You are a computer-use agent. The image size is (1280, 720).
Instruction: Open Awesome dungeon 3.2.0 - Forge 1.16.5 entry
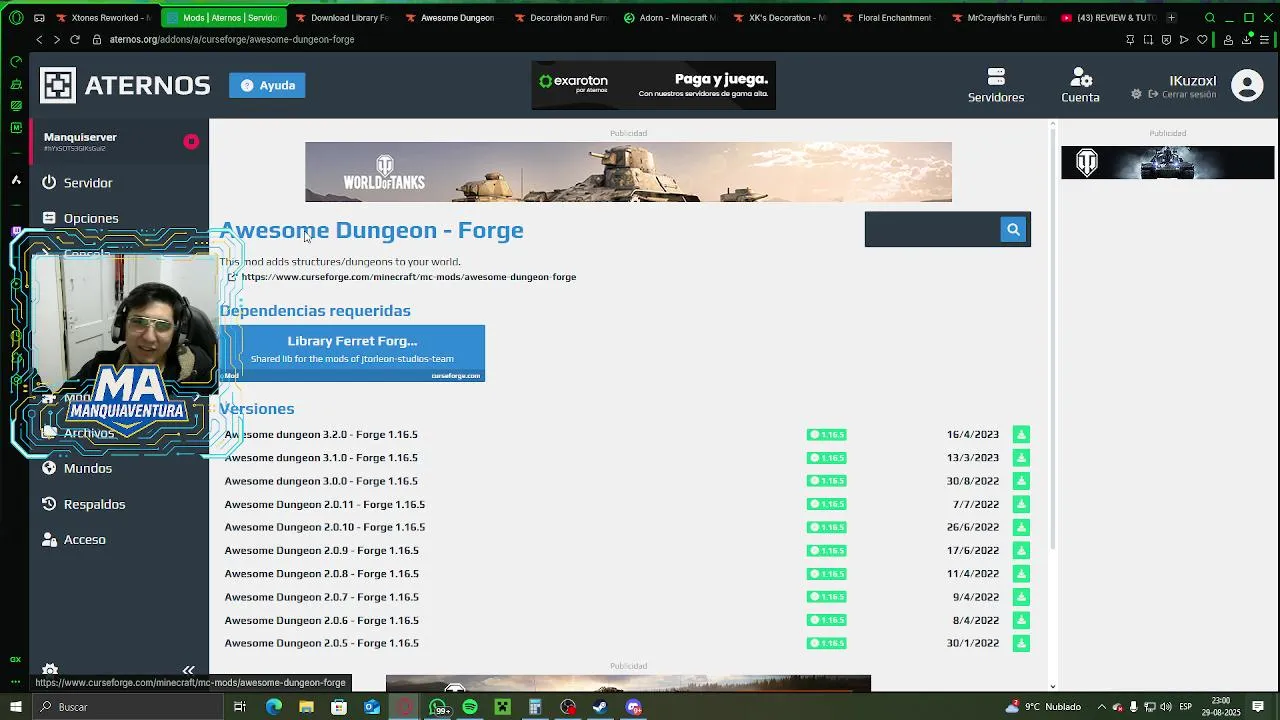click(321, 434)
